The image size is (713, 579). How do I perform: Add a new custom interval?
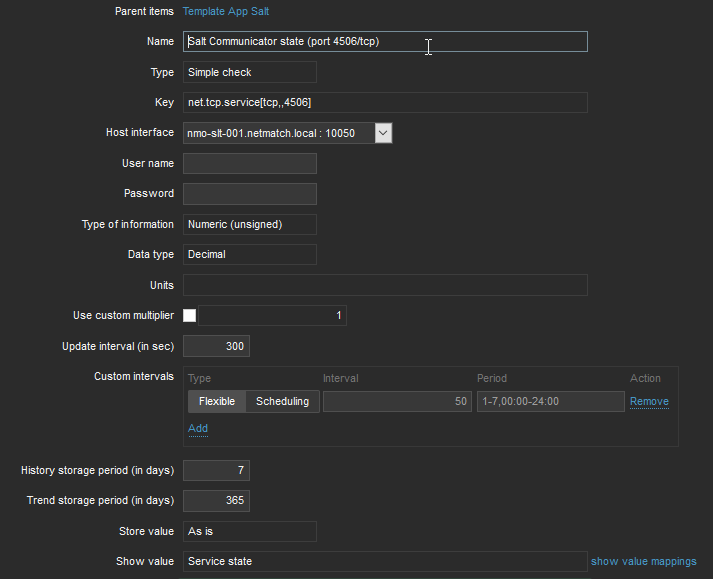pyautogui.click(x=198, y=428)
